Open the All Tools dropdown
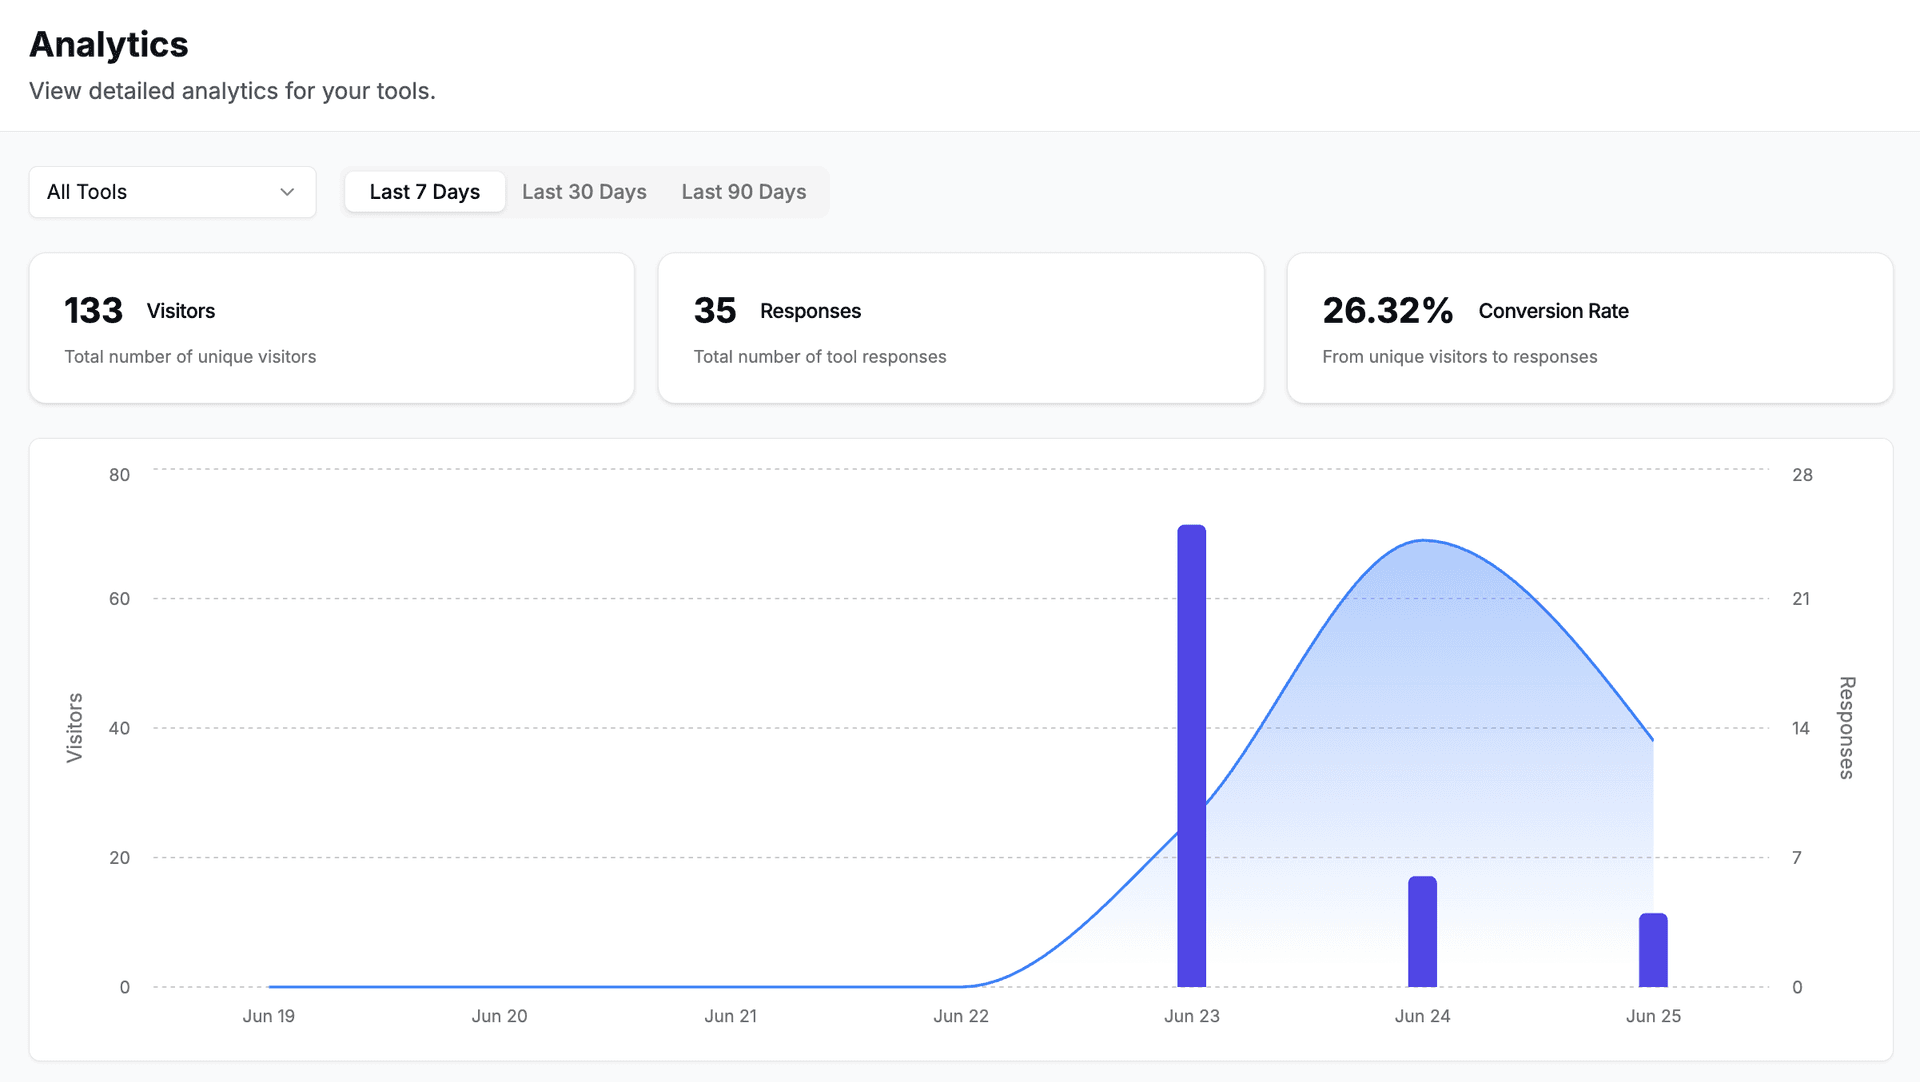Image resolution: width=1920 pixels, height=1082 pixels. pos(172,192)
